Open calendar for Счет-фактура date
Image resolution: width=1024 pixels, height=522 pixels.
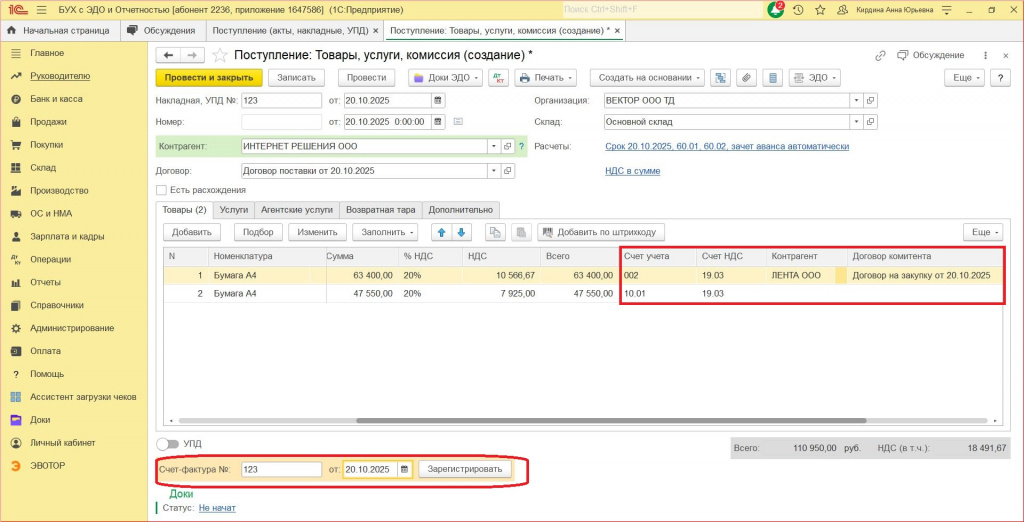(405, 469)
